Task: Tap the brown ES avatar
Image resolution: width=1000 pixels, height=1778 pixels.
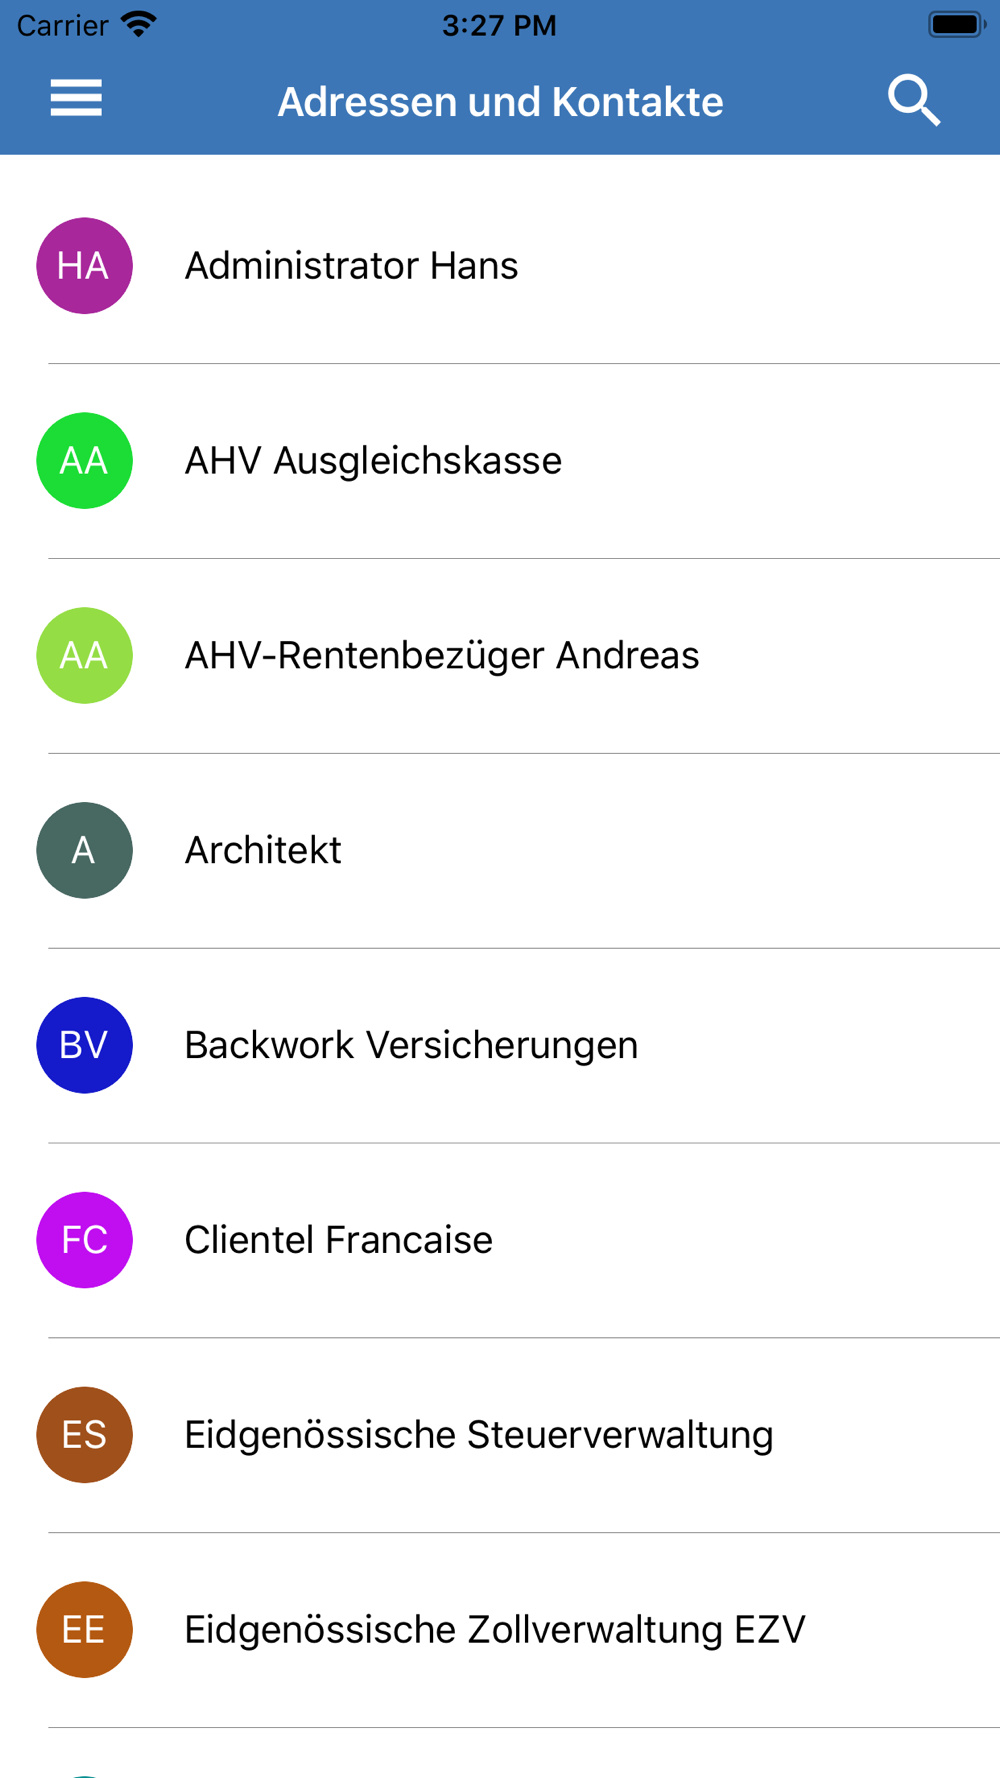Action: (84, 1435)
